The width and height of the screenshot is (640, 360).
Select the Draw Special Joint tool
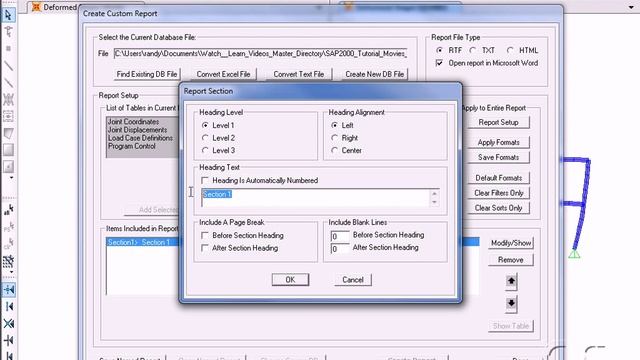pyautogui.click(x=8, y=49)
